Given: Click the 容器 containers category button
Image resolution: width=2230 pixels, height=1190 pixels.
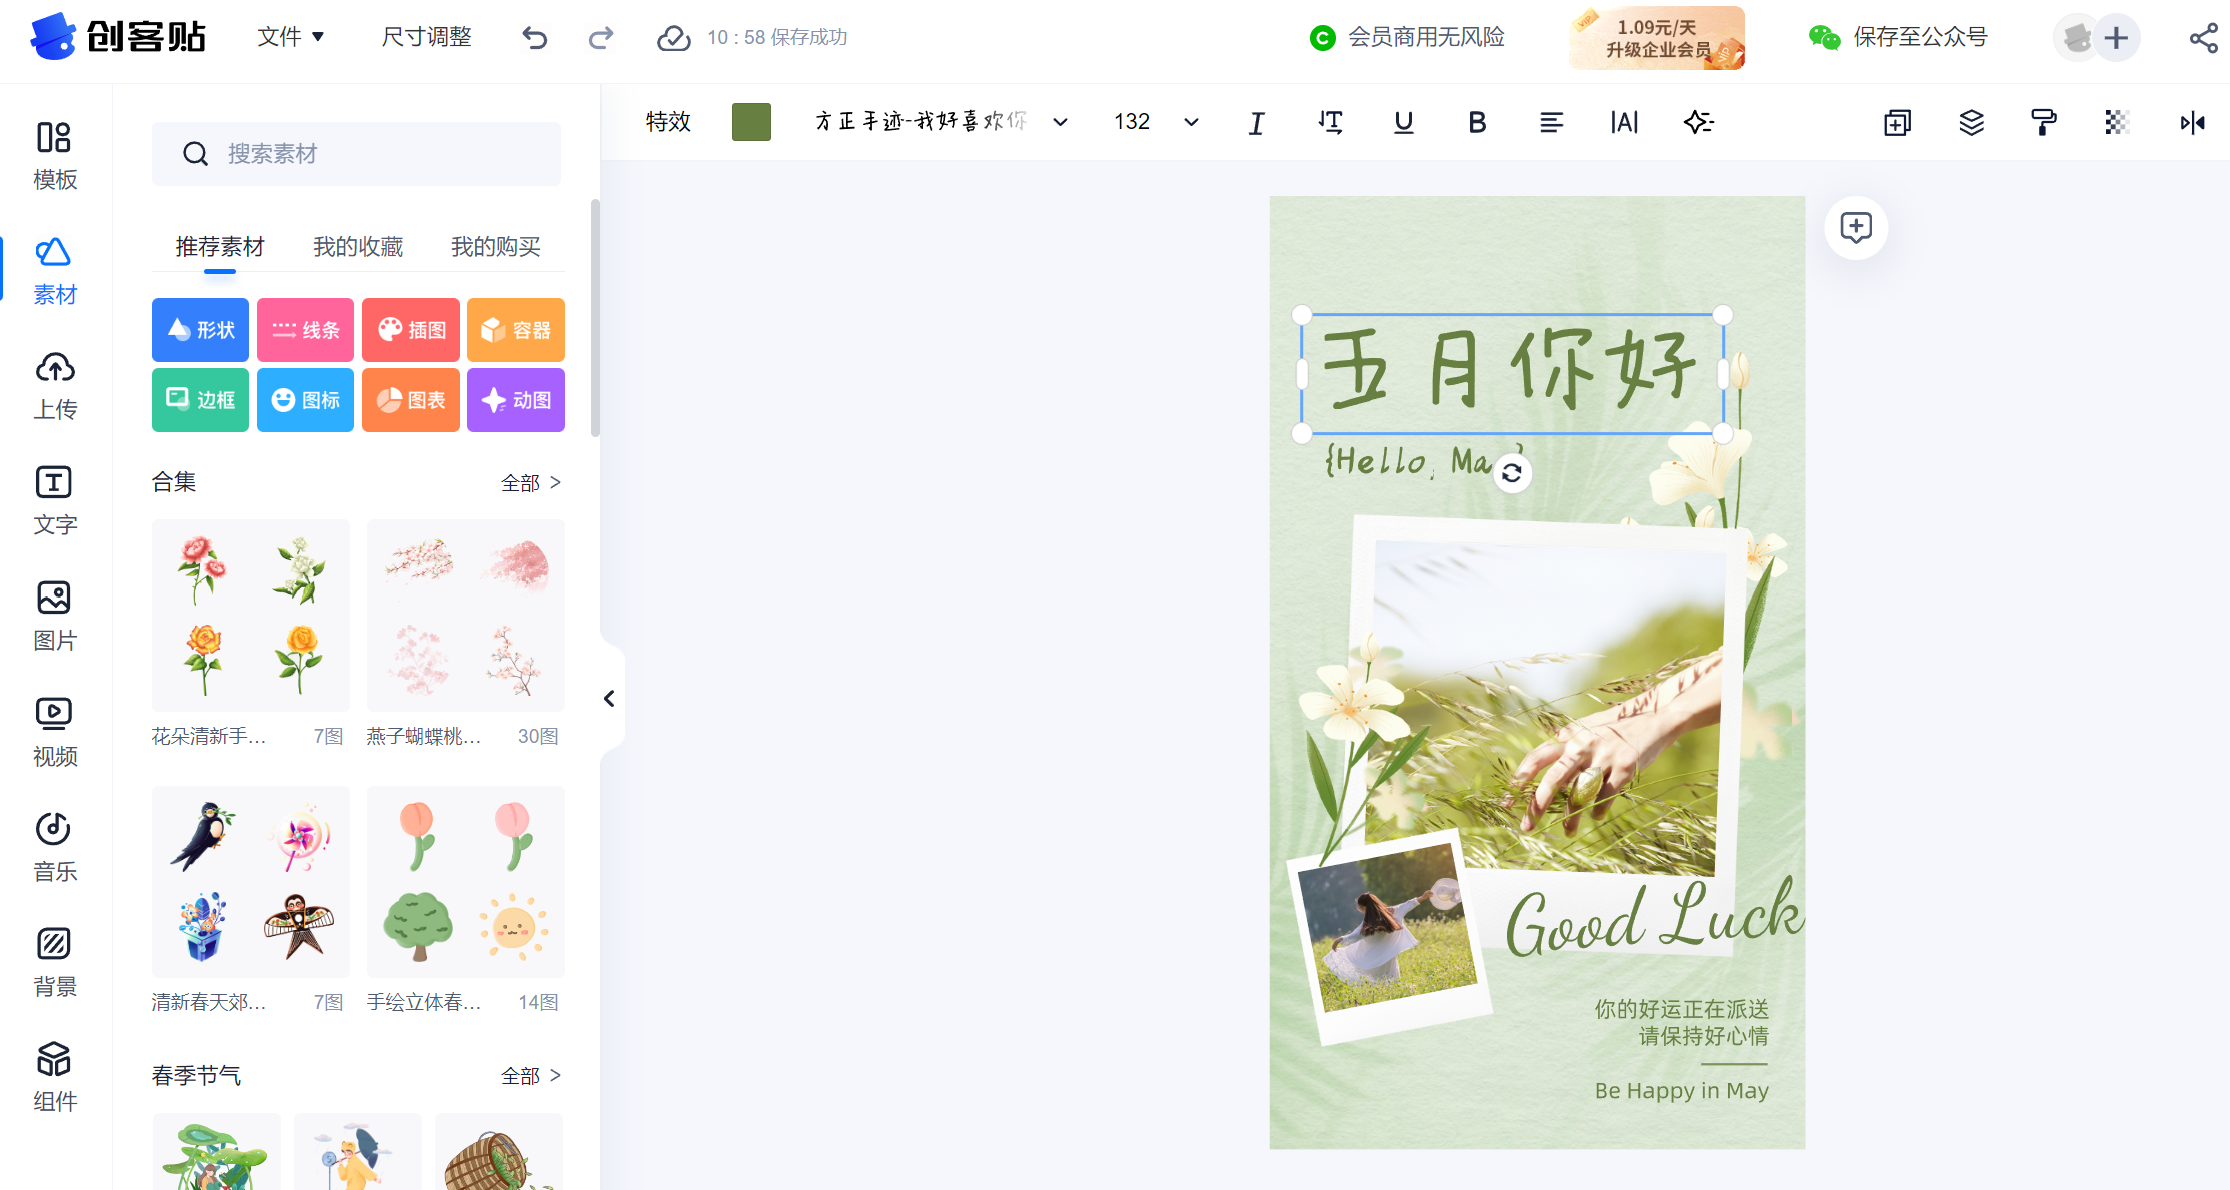Looking at the screenshot, I should [516, 330].
